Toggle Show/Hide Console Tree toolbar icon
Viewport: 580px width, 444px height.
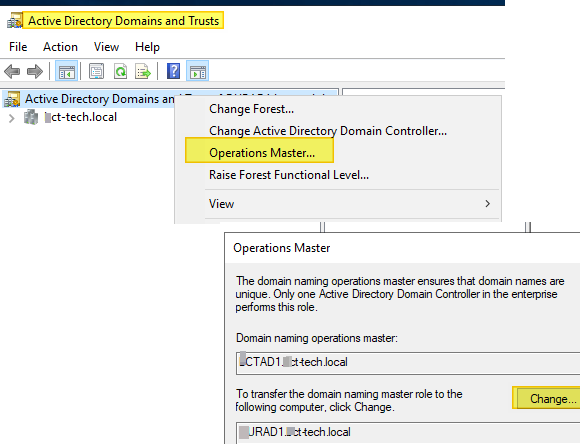(67, 71)
